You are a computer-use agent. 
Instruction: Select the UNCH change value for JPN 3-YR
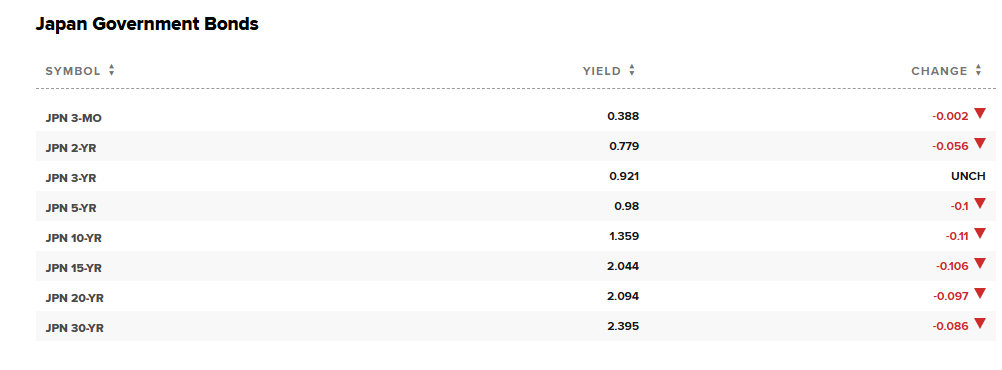pos(968,176)
